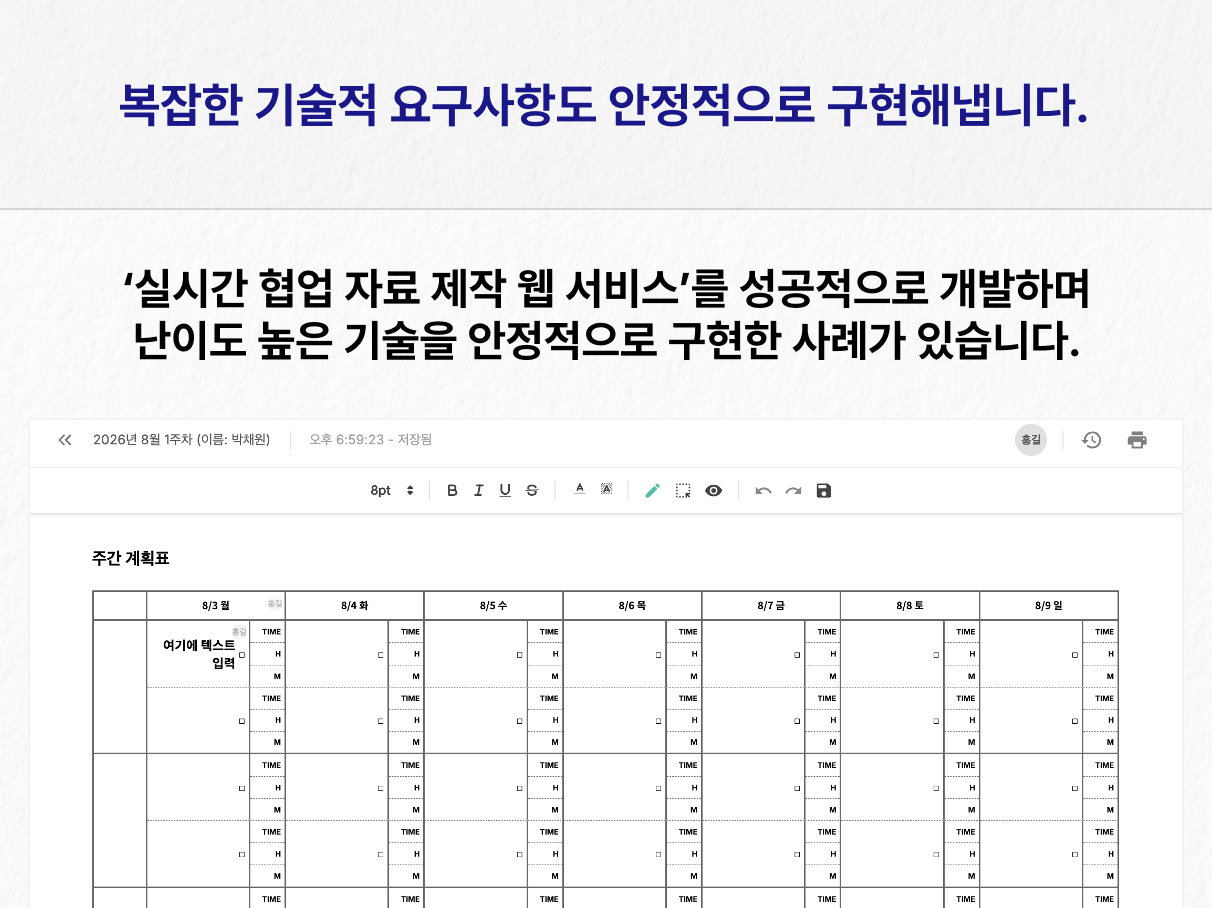Select the 8/6 목 header cell
1212x908 pixels.
click(633, 606)
